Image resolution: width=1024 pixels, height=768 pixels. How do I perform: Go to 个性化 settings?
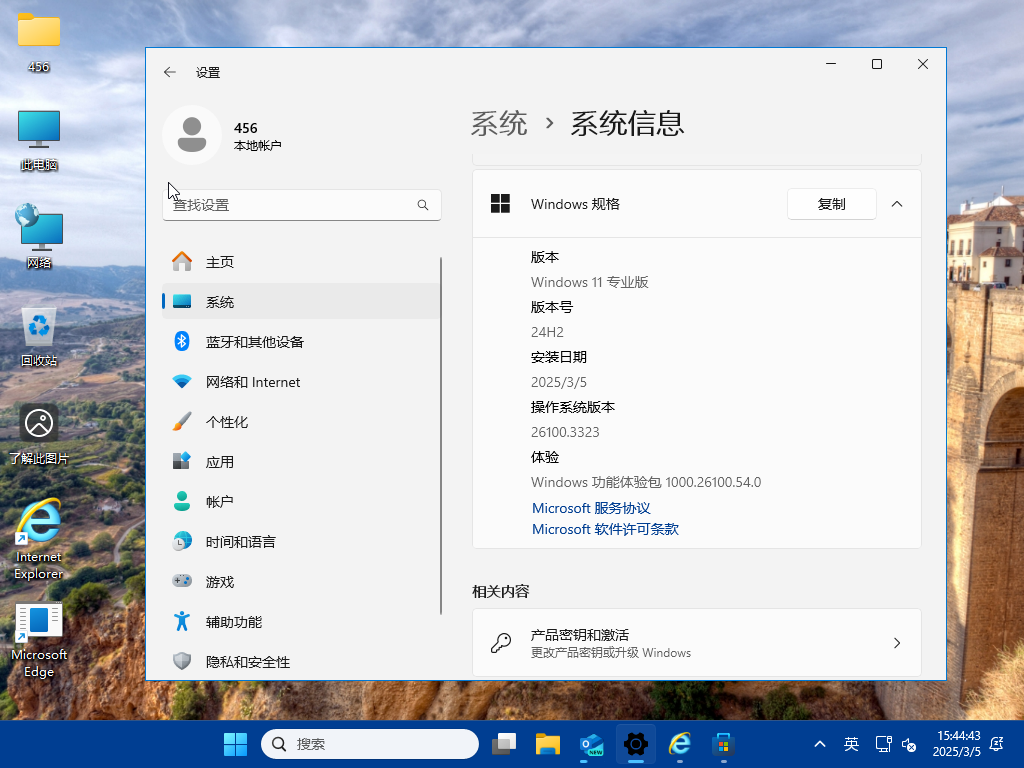point(302,422)
